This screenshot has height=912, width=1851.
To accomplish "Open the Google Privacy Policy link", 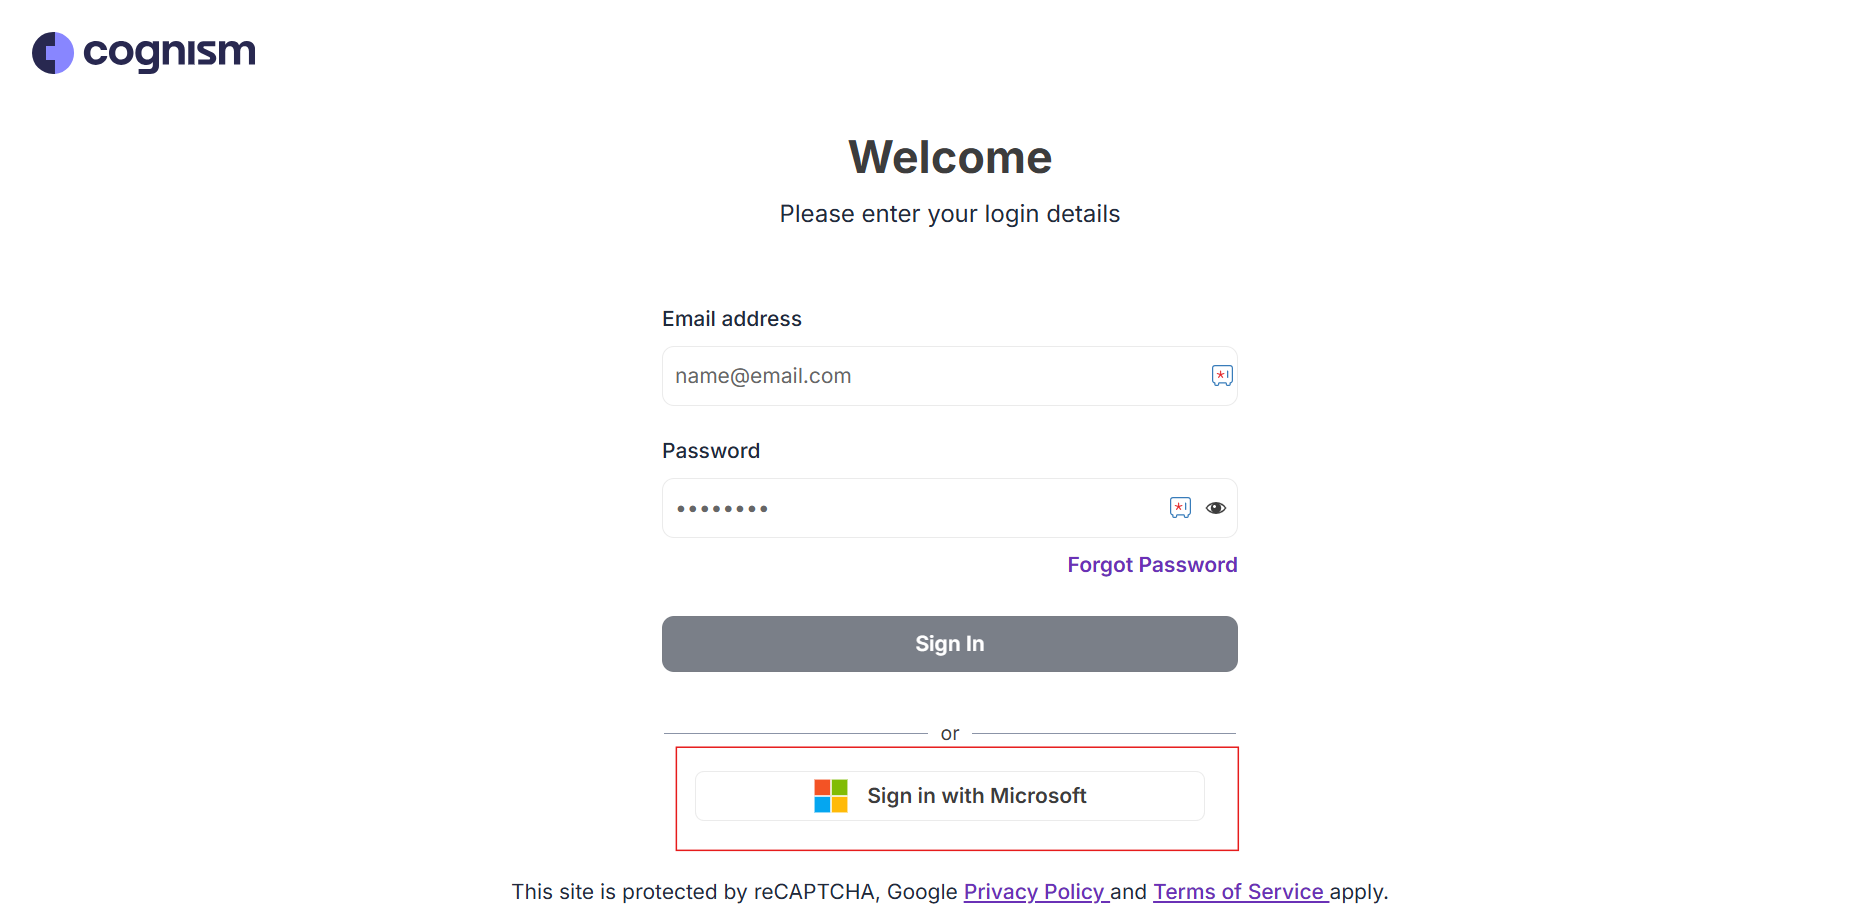I will [1035, 892].
